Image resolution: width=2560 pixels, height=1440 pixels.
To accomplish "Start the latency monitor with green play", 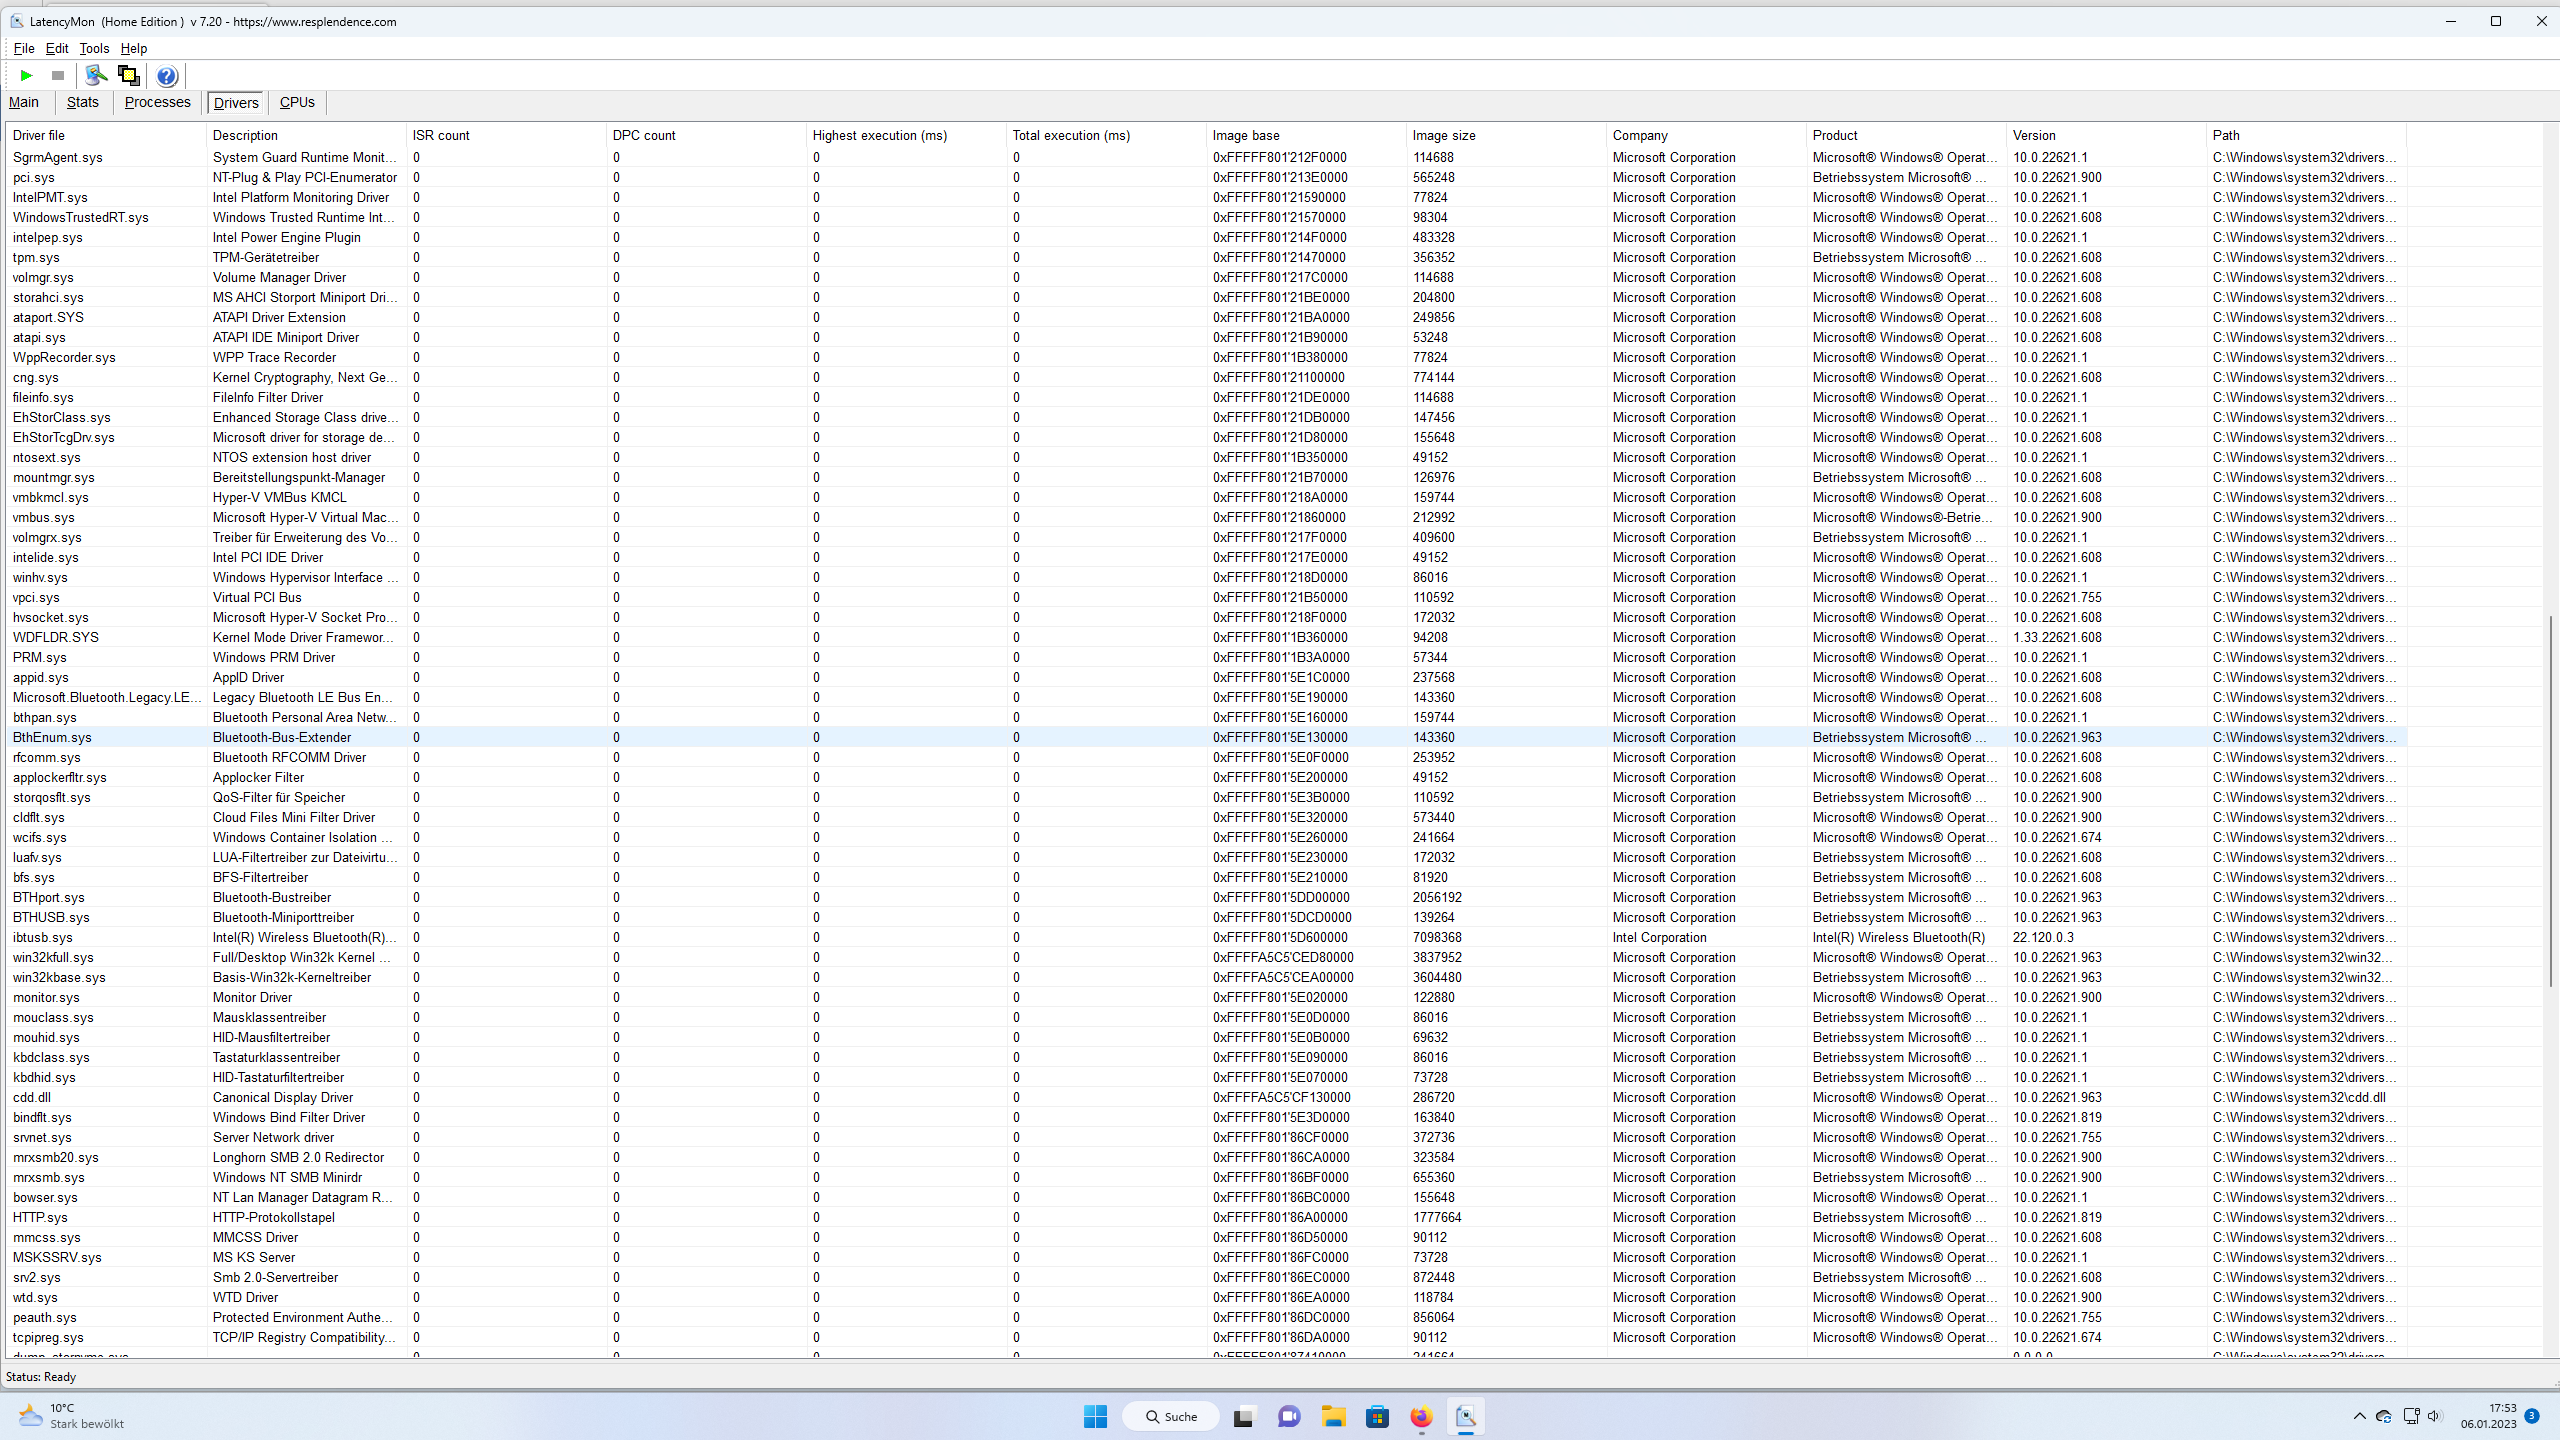I will pos(27,75).
